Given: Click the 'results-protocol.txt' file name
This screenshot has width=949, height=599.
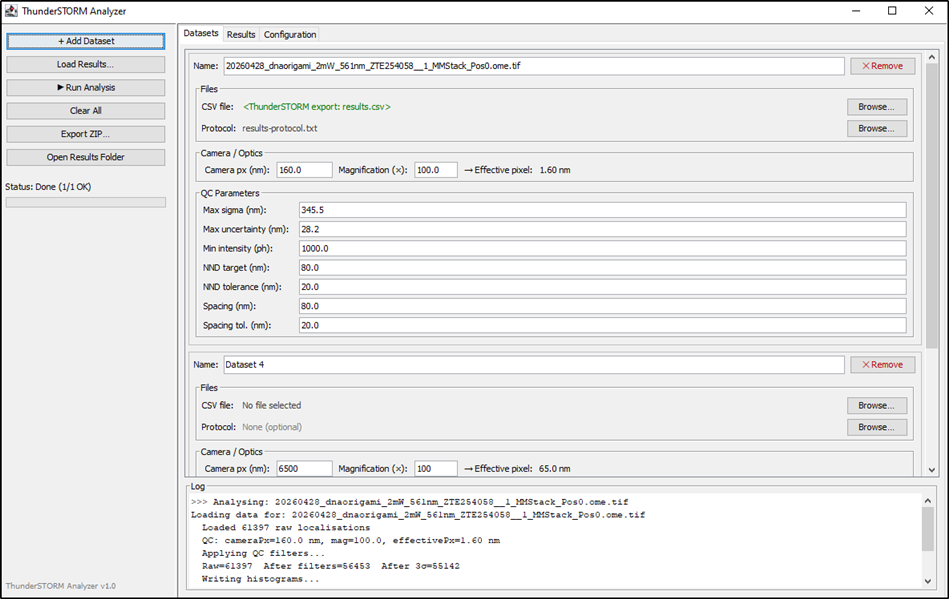Looking at the screenshot, I should (x=280, y=128).
